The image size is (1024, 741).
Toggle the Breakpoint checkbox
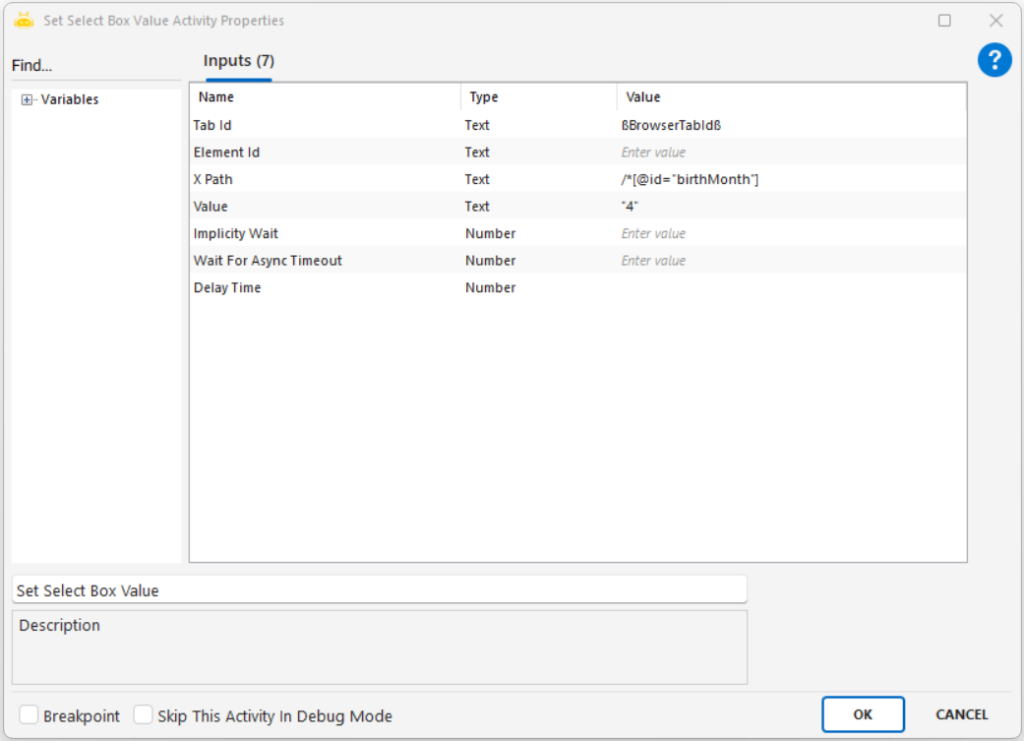pos(29,715)
